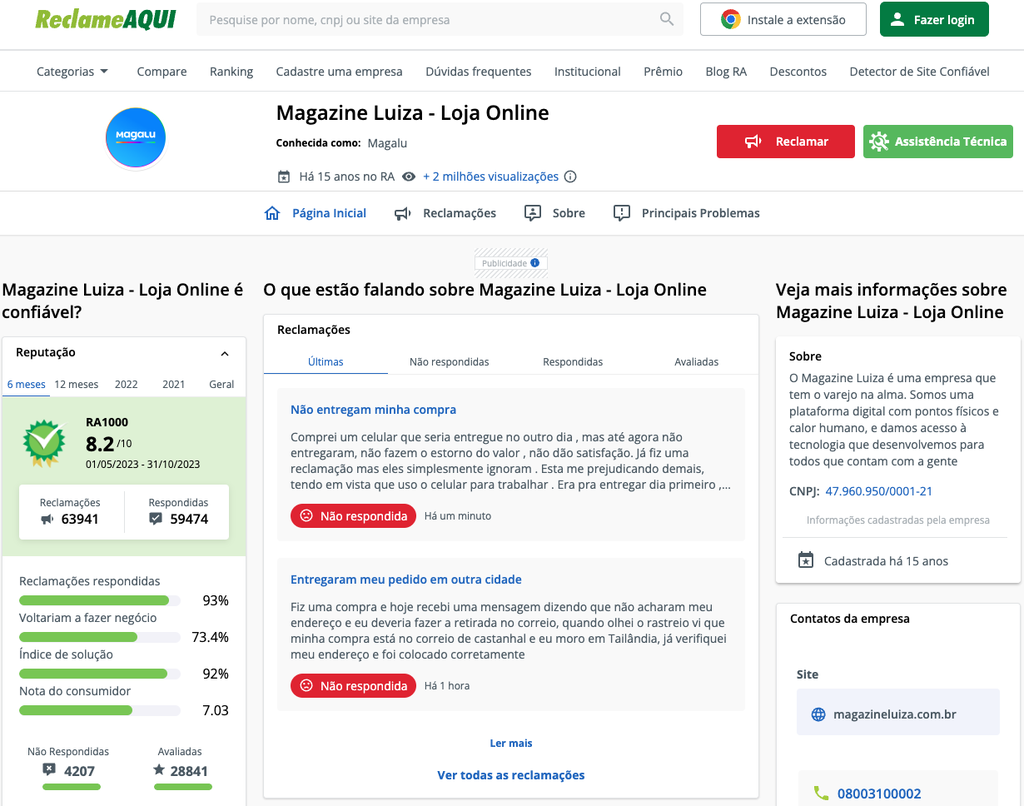The width and height of the screenshot is (1024, 806).
Task: Click the Principais Problemas alert icon
Action: (x=622, y=214)
